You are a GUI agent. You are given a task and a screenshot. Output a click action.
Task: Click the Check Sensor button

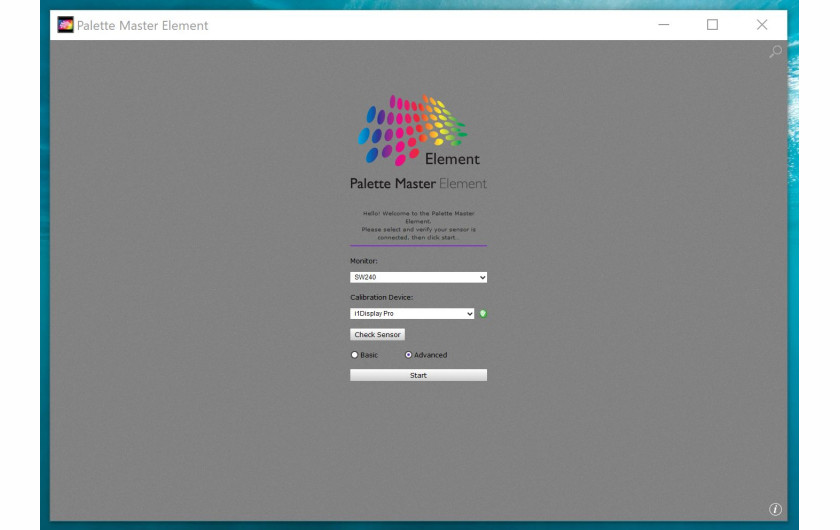[377, 334]
